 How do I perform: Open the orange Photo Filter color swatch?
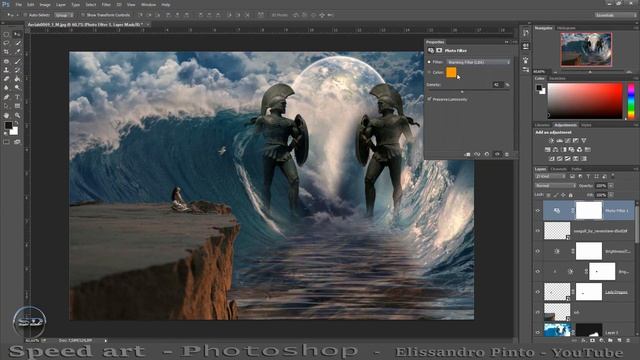(x=451, y=72)
